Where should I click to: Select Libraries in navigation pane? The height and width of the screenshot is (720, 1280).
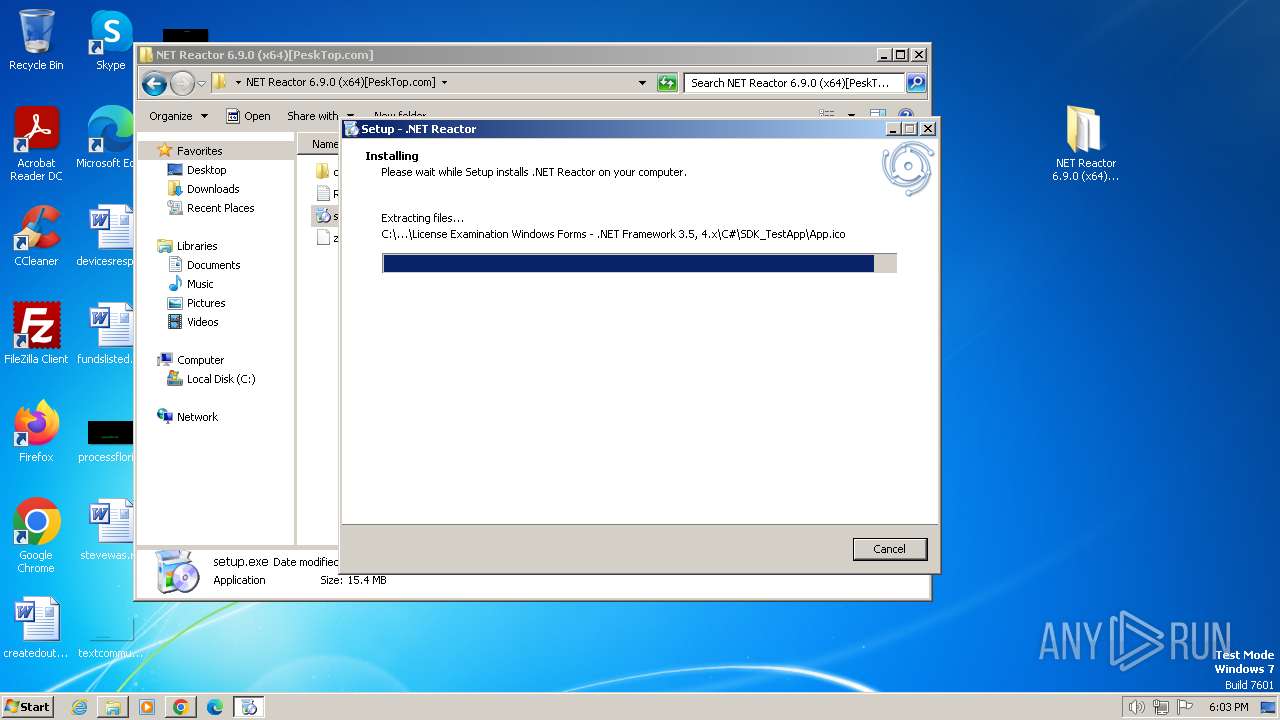coord(196,246)
